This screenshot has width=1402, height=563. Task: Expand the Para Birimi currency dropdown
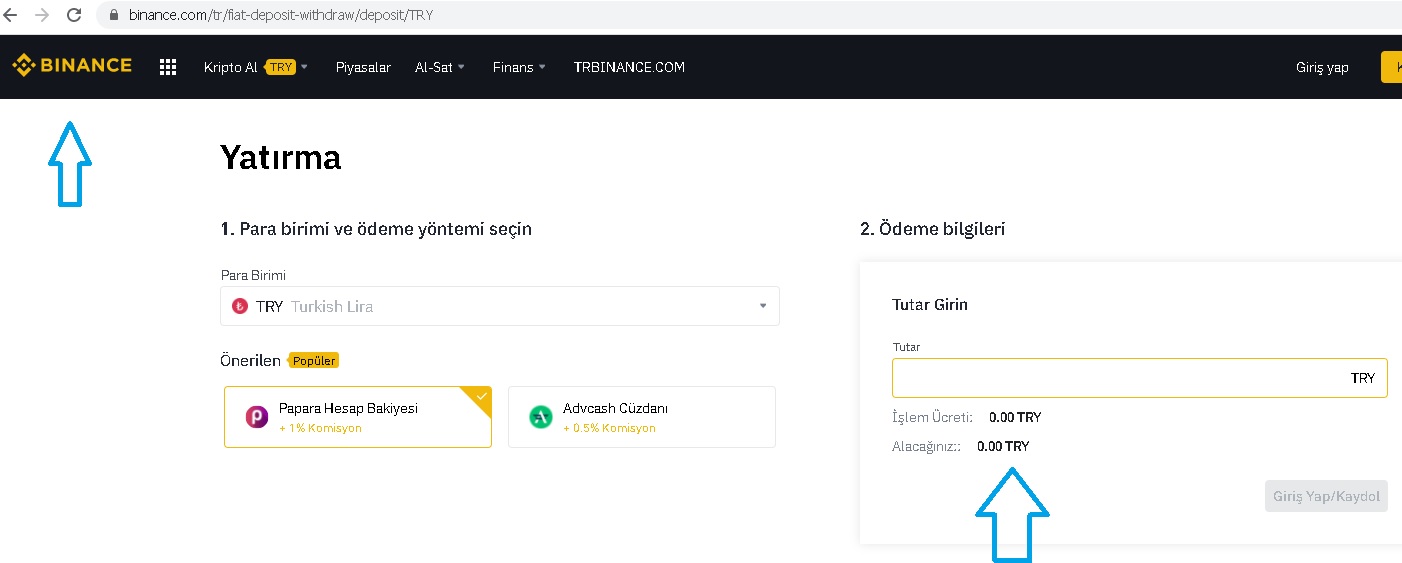tap(500, 306)
